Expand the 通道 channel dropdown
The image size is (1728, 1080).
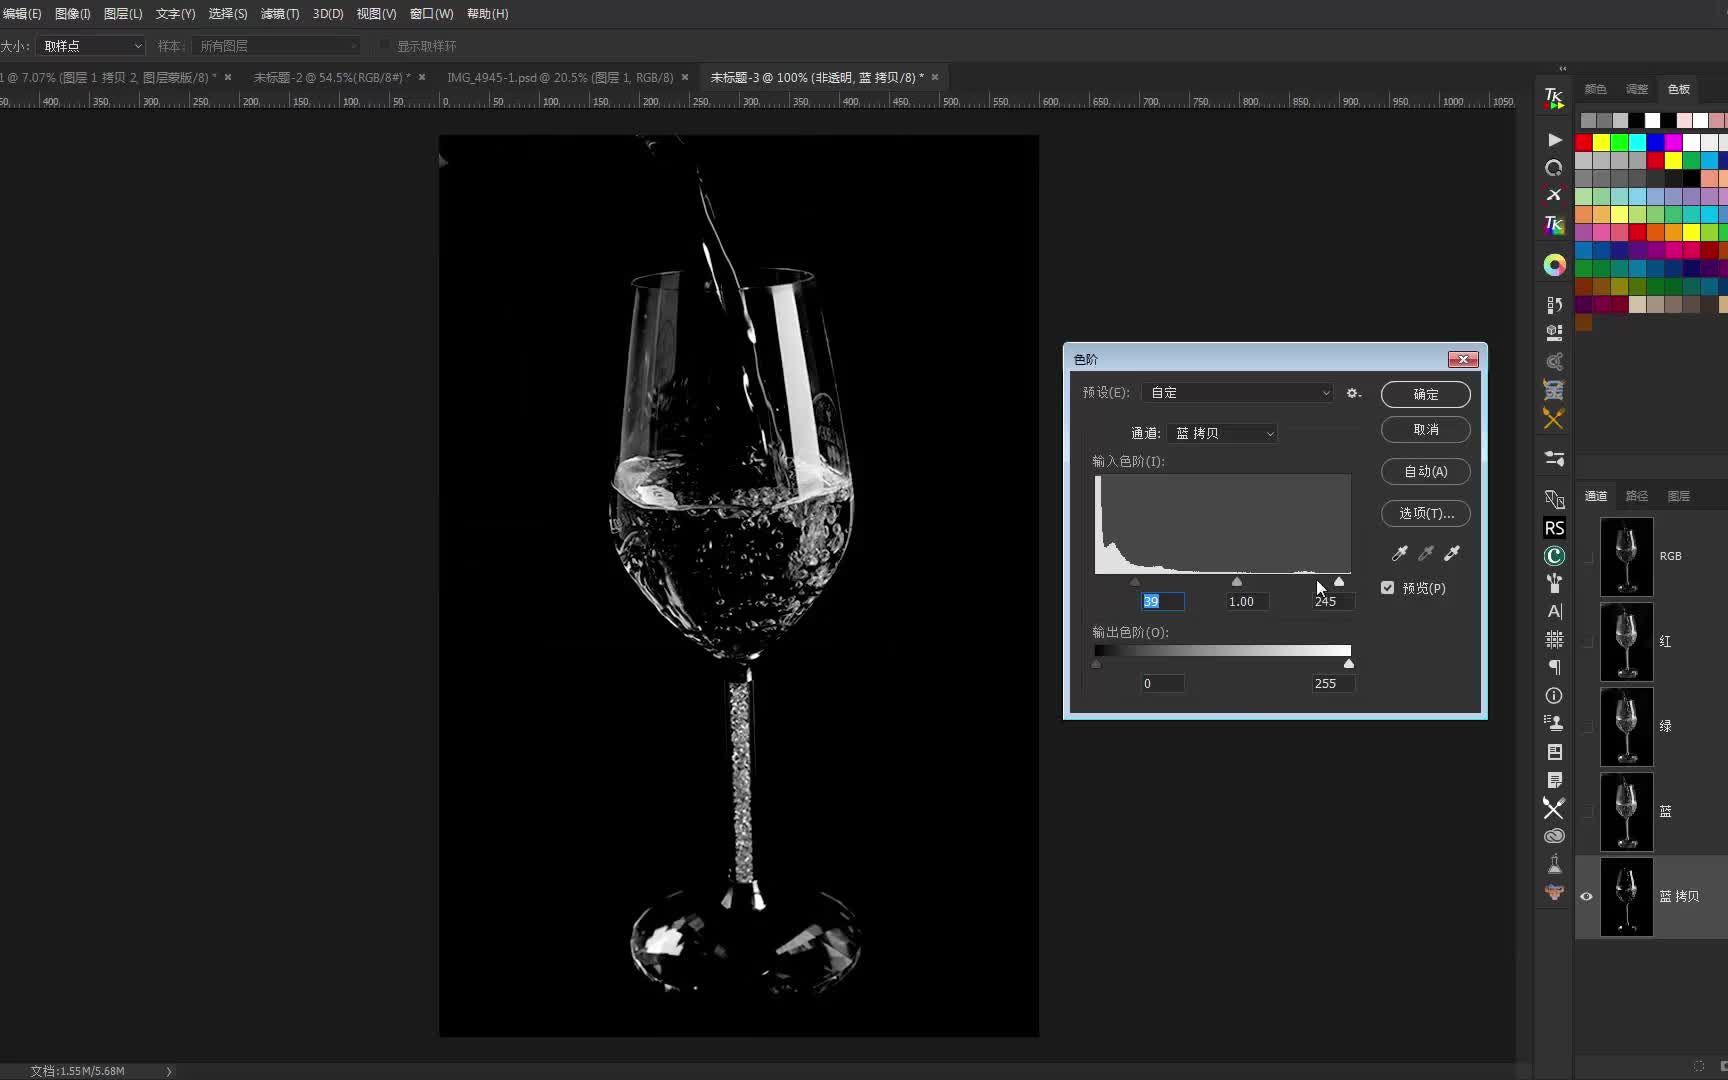[x=1222, y=433]
